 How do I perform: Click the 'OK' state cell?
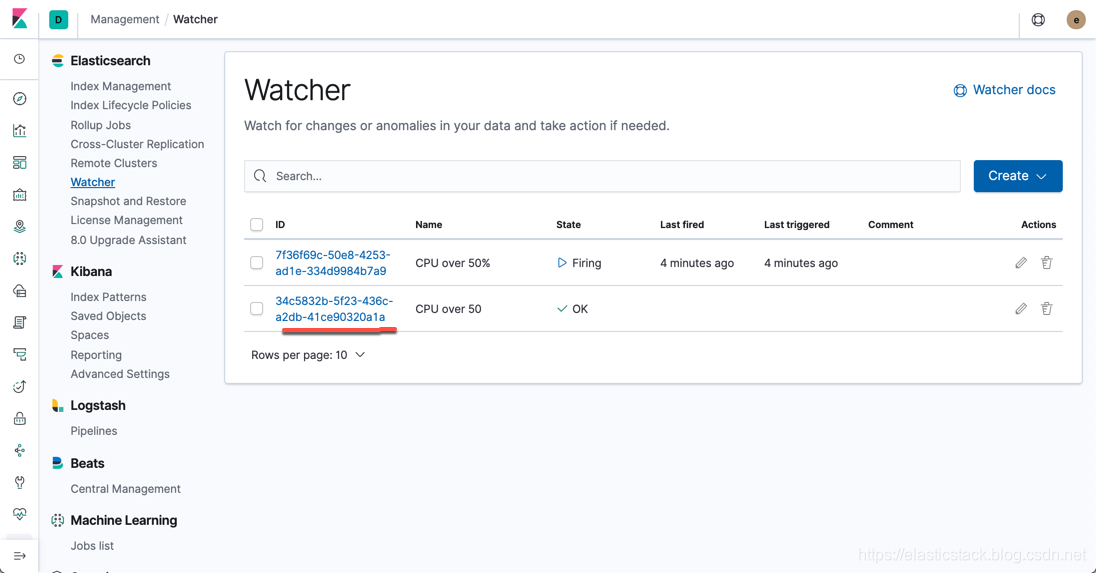pos(572,309)
